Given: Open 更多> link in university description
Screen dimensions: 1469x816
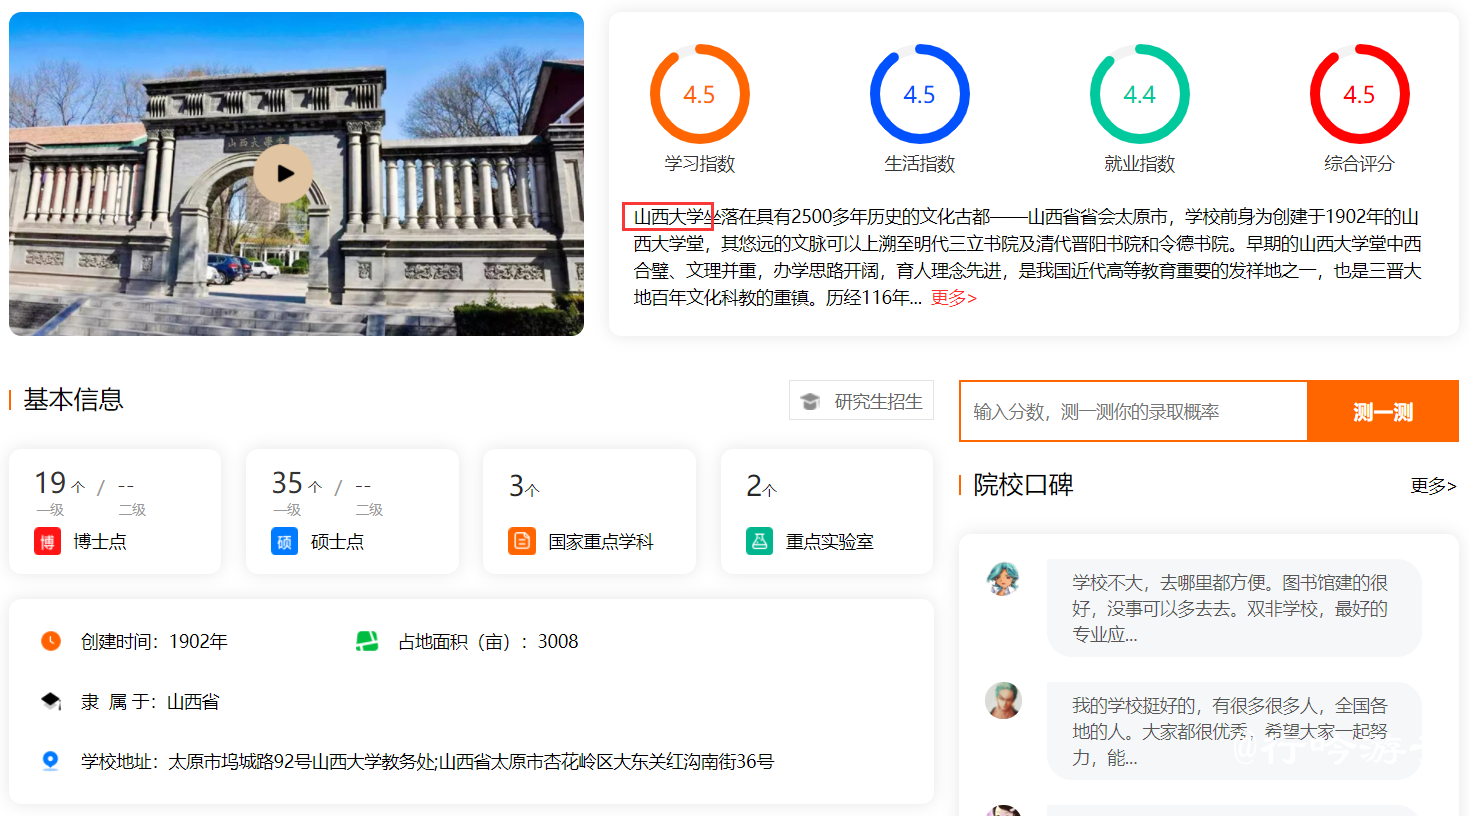Looking at the screenshot, I should pyautogui.click(x=953, y=298).
